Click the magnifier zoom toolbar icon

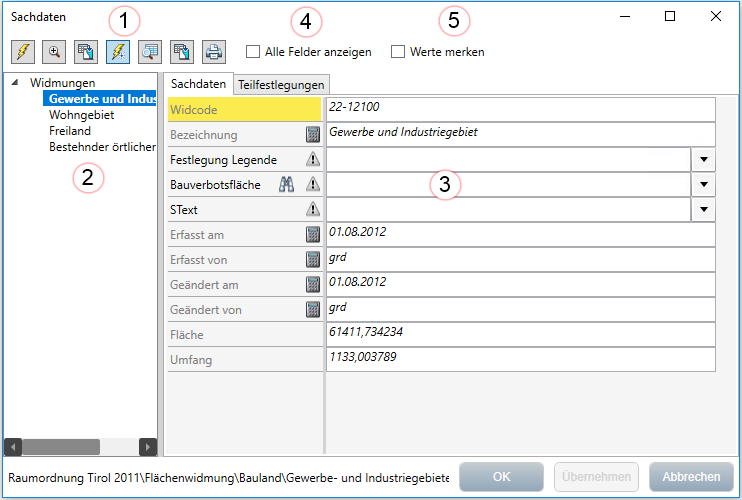55,52
